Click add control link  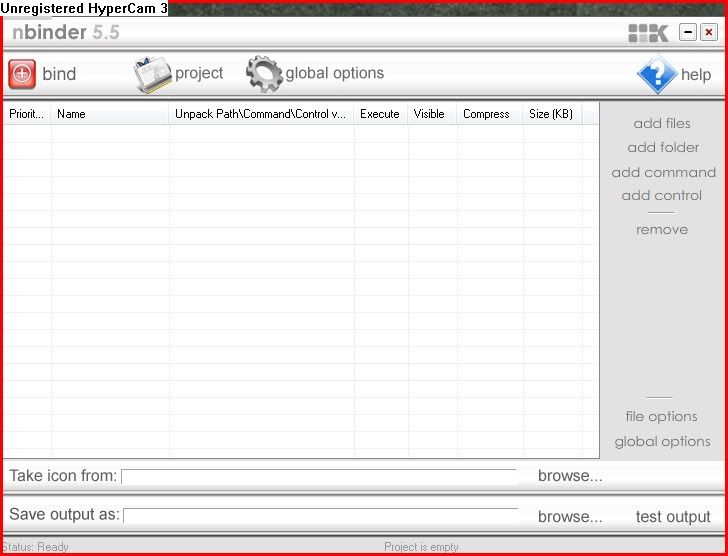click(x=662, y=195)
